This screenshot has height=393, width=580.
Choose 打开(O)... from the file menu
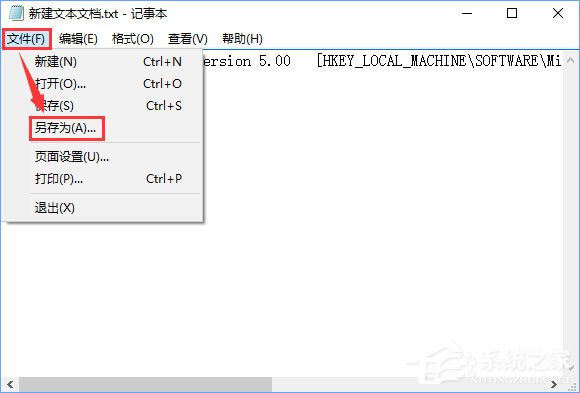pyautogui.click(x=104, y=84)
